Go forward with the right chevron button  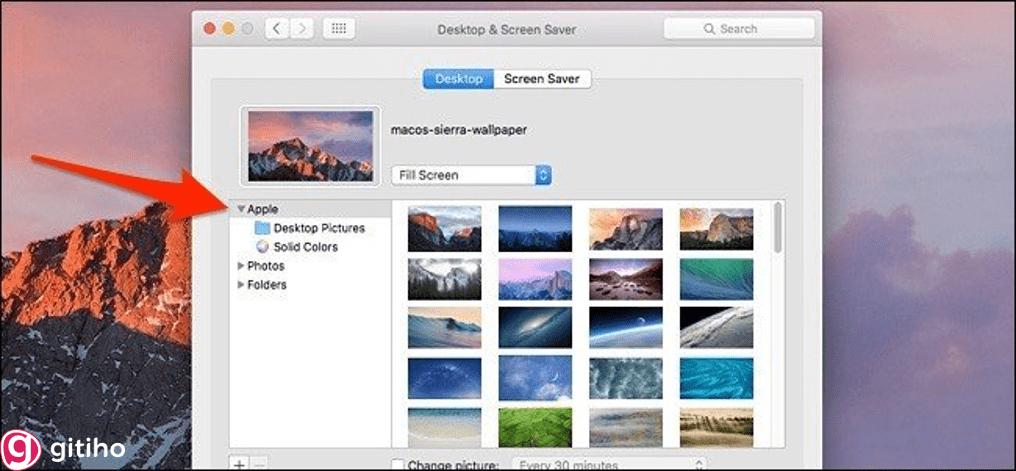click(x=301, y=29)
